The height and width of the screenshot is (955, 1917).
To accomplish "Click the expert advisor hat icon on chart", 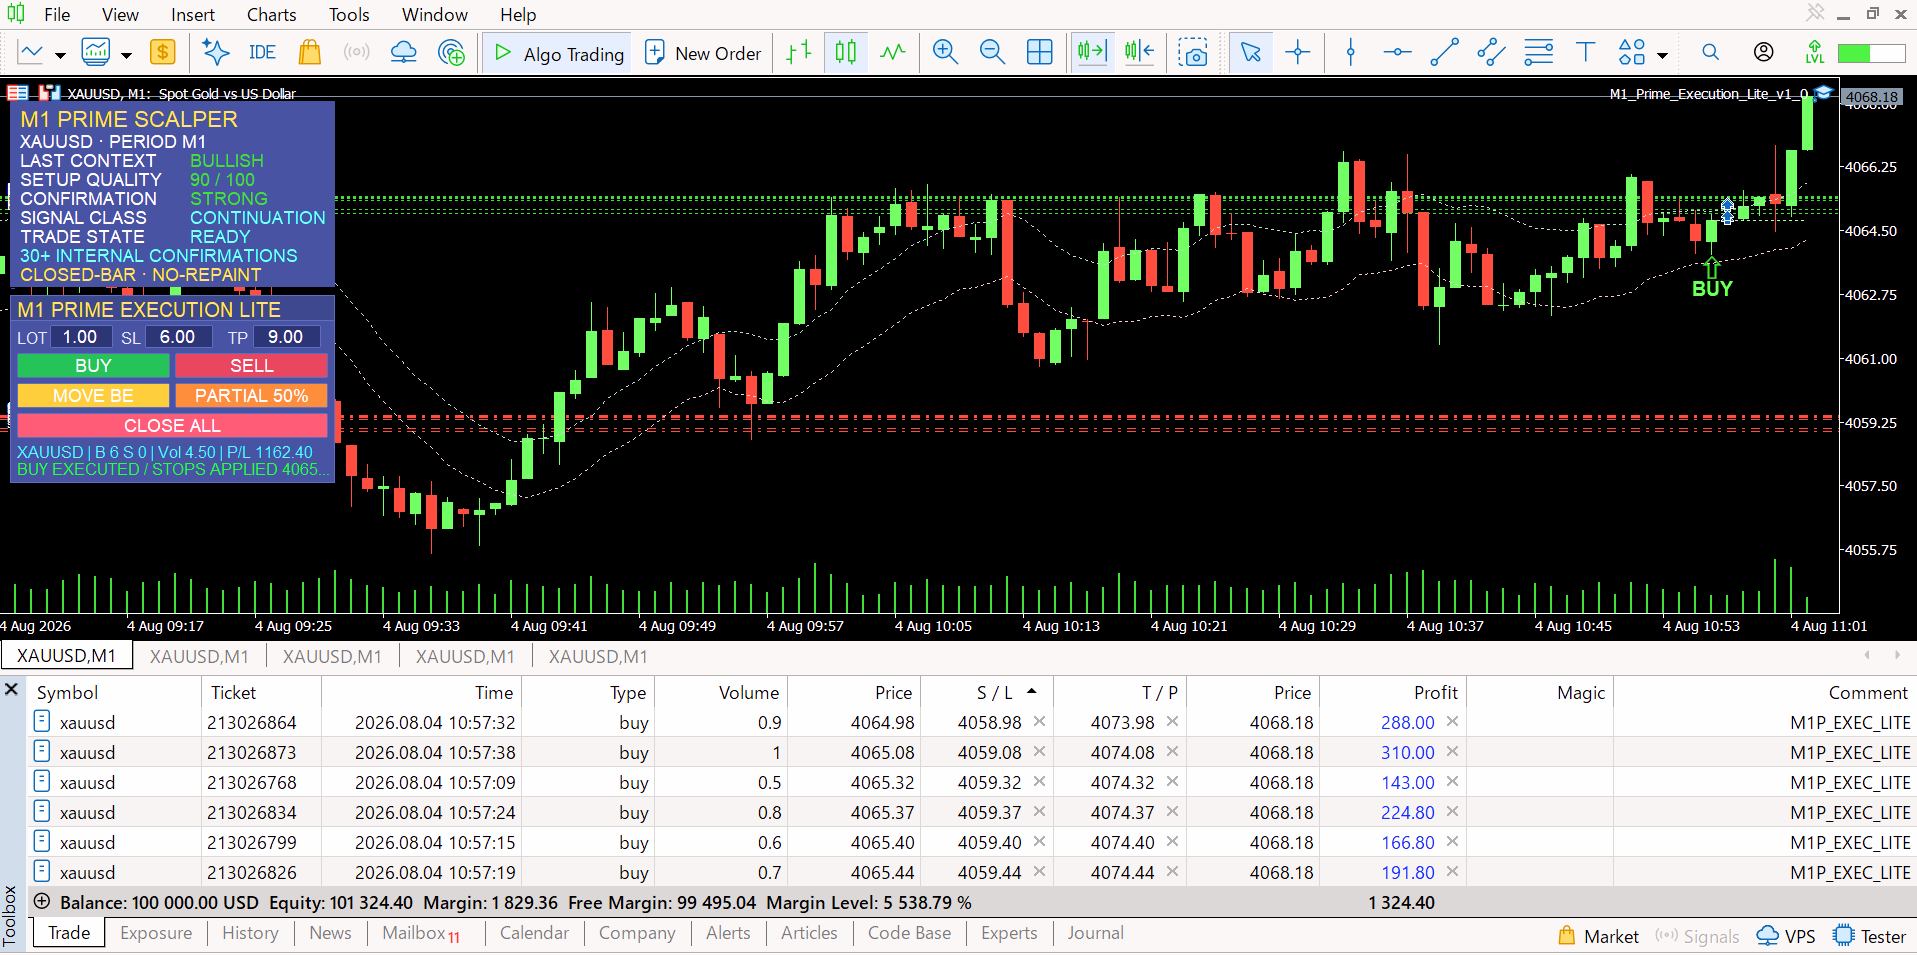I will pyautogui.click(x=1824, y=93).
